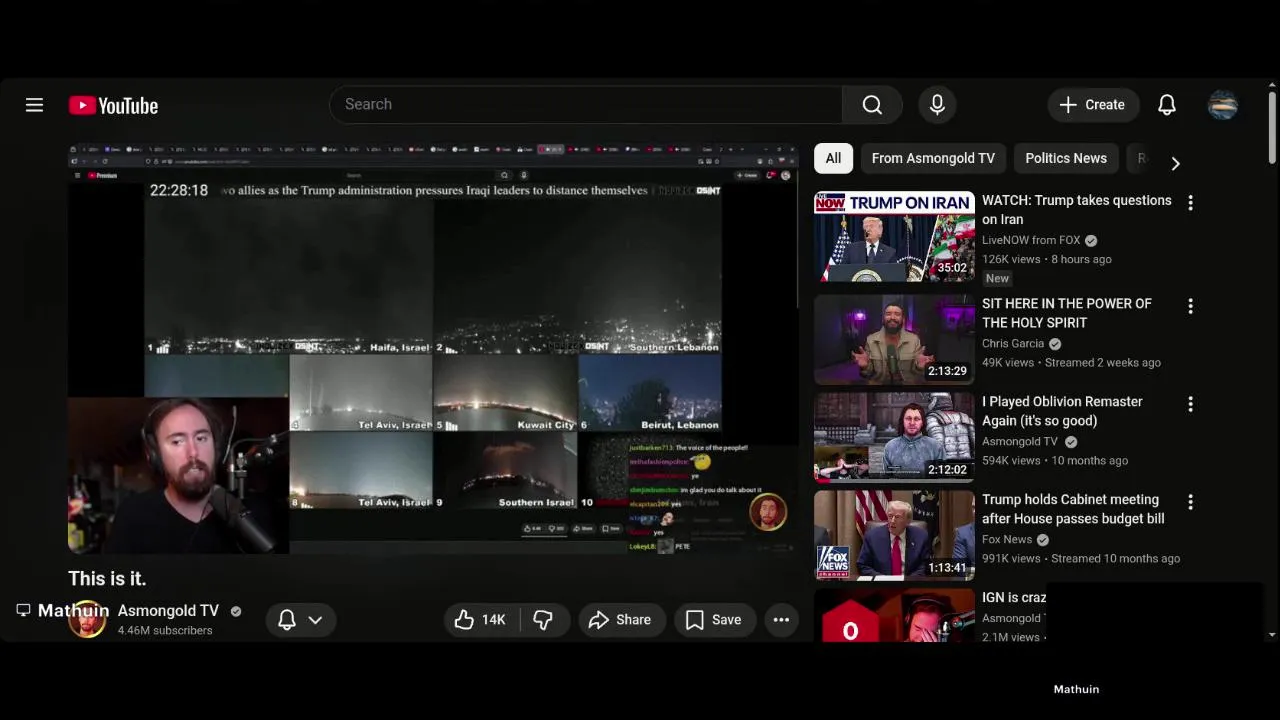Screen dimensions: 1280x720
Task: Click Chris Garcia channel name
Action: pos(1013,343)
